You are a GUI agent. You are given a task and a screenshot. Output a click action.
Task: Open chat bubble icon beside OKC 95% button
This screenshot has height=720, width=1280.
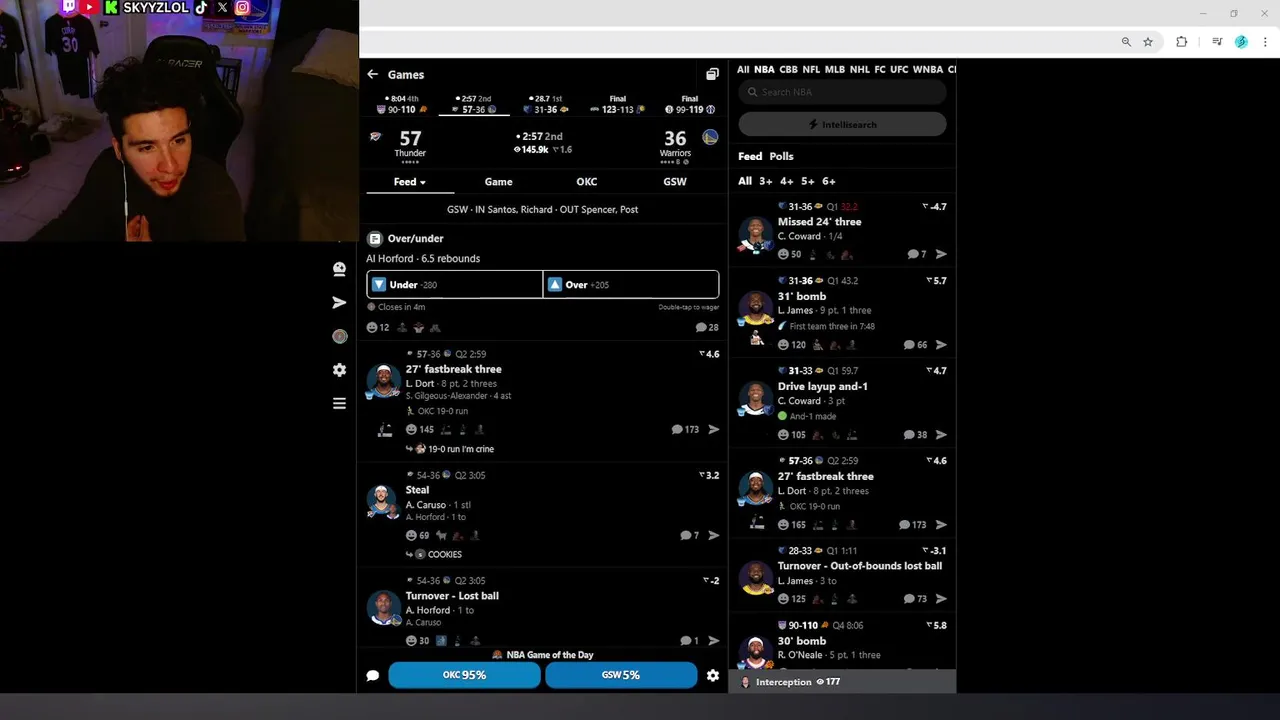pos(373,675)
